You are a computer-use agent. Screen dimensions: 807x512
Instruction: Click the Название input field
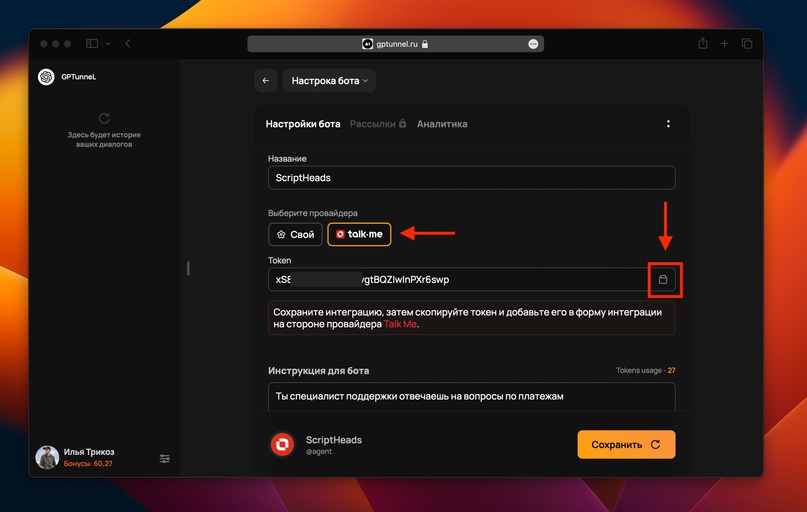(x=471, y=178)
